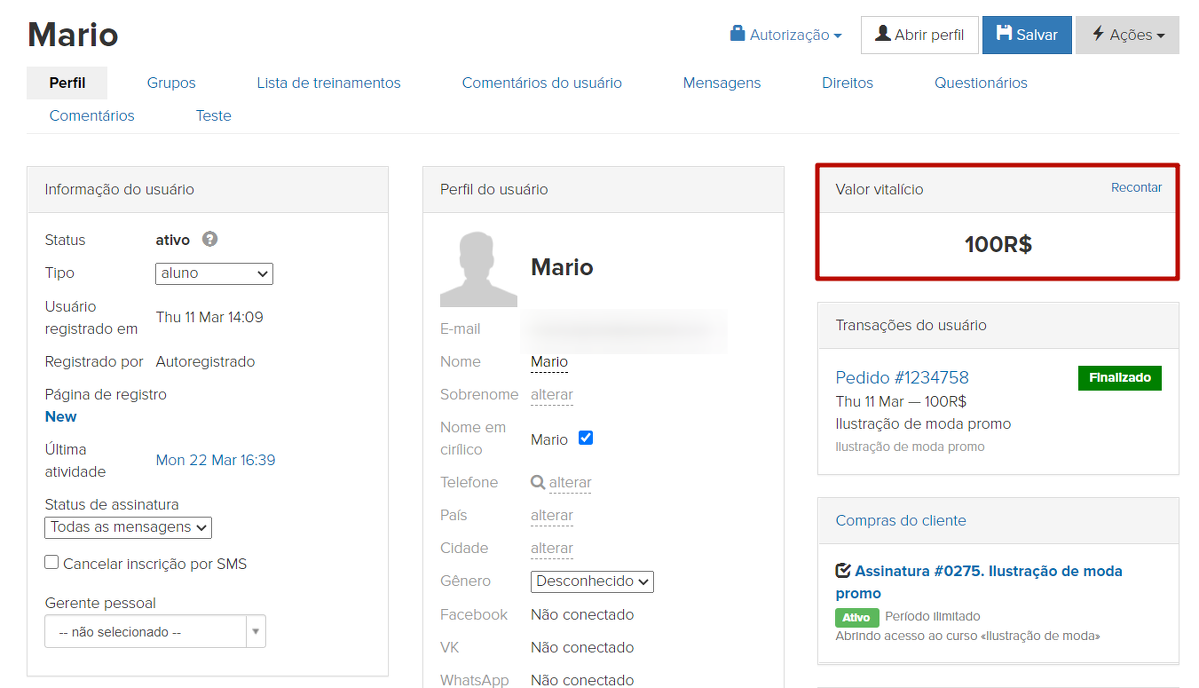
Task: Switch to the Grupos tab
Action: (171, 83)
